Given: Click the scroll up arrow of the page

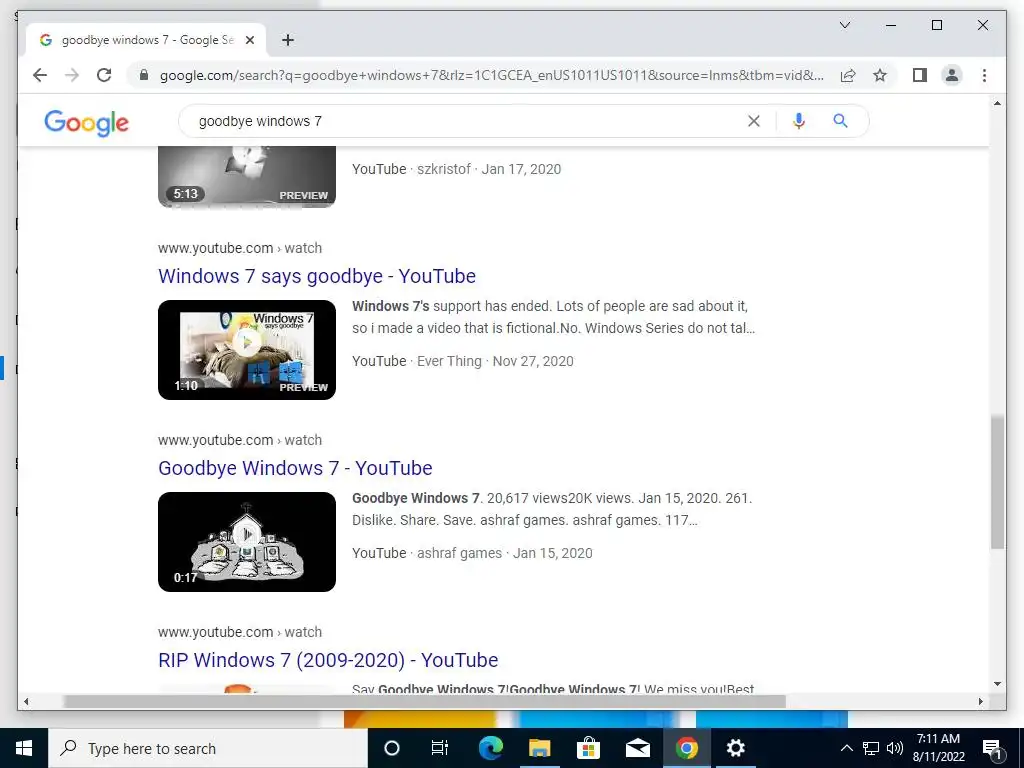Looking at the screenshot, I should pyautogui.click(x=997, y=103).
